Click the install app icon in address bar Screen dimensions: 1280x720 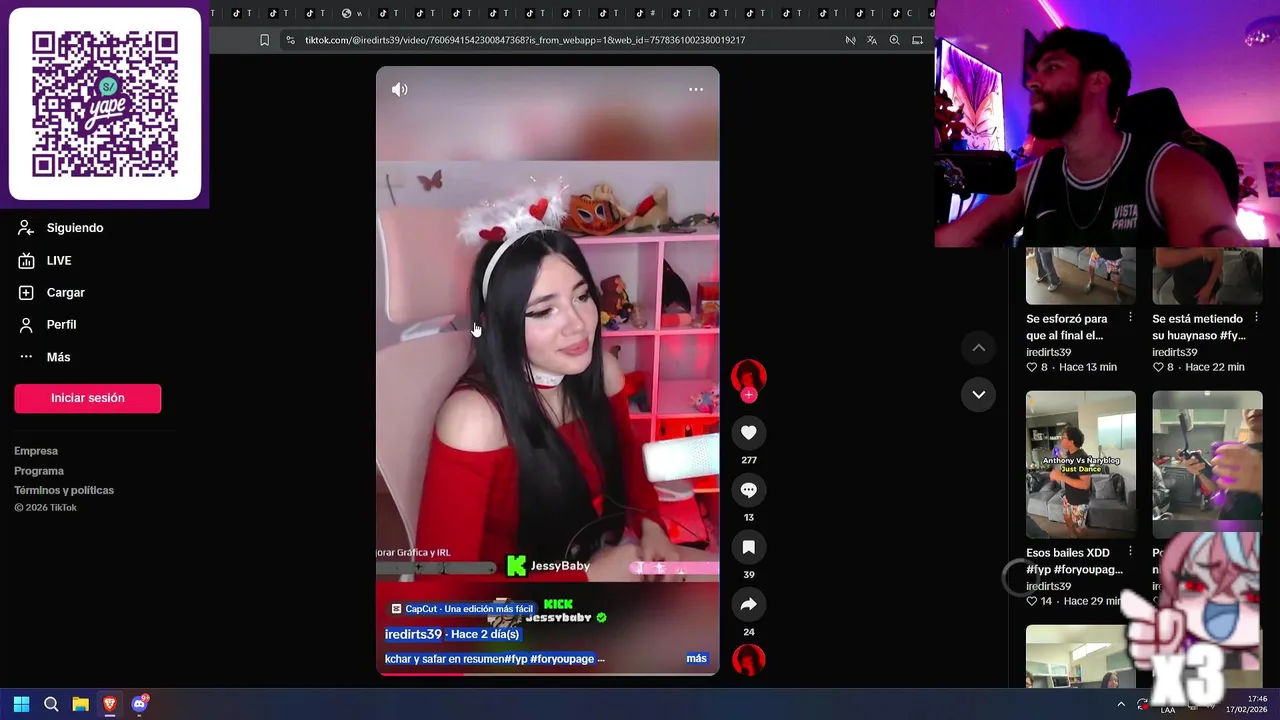[x=917, y=40]
